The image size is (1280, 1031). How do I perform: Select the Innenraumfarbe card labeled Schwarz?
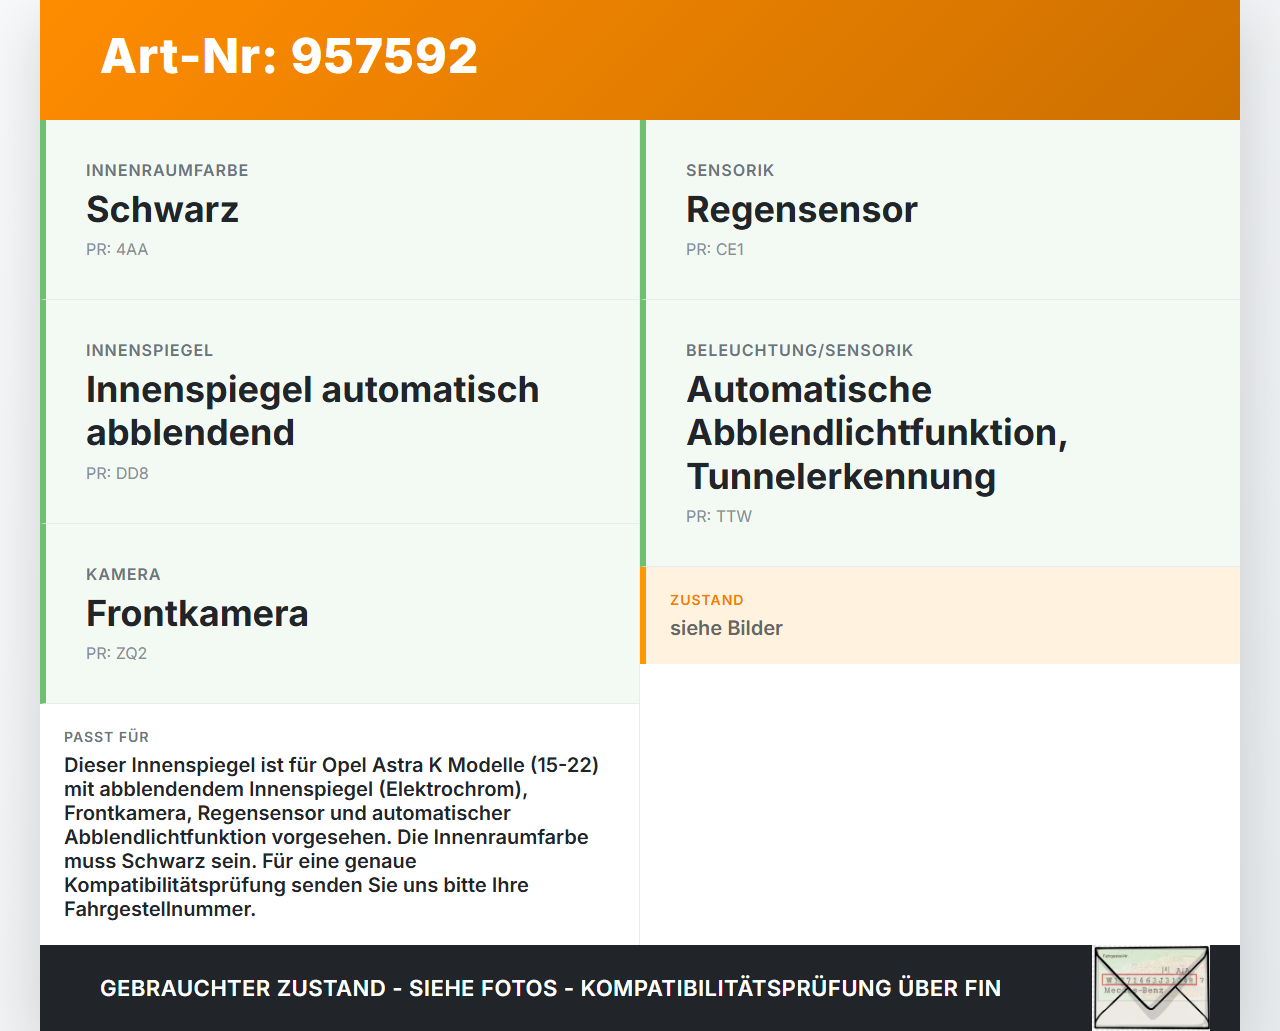[x=340, y=209]
